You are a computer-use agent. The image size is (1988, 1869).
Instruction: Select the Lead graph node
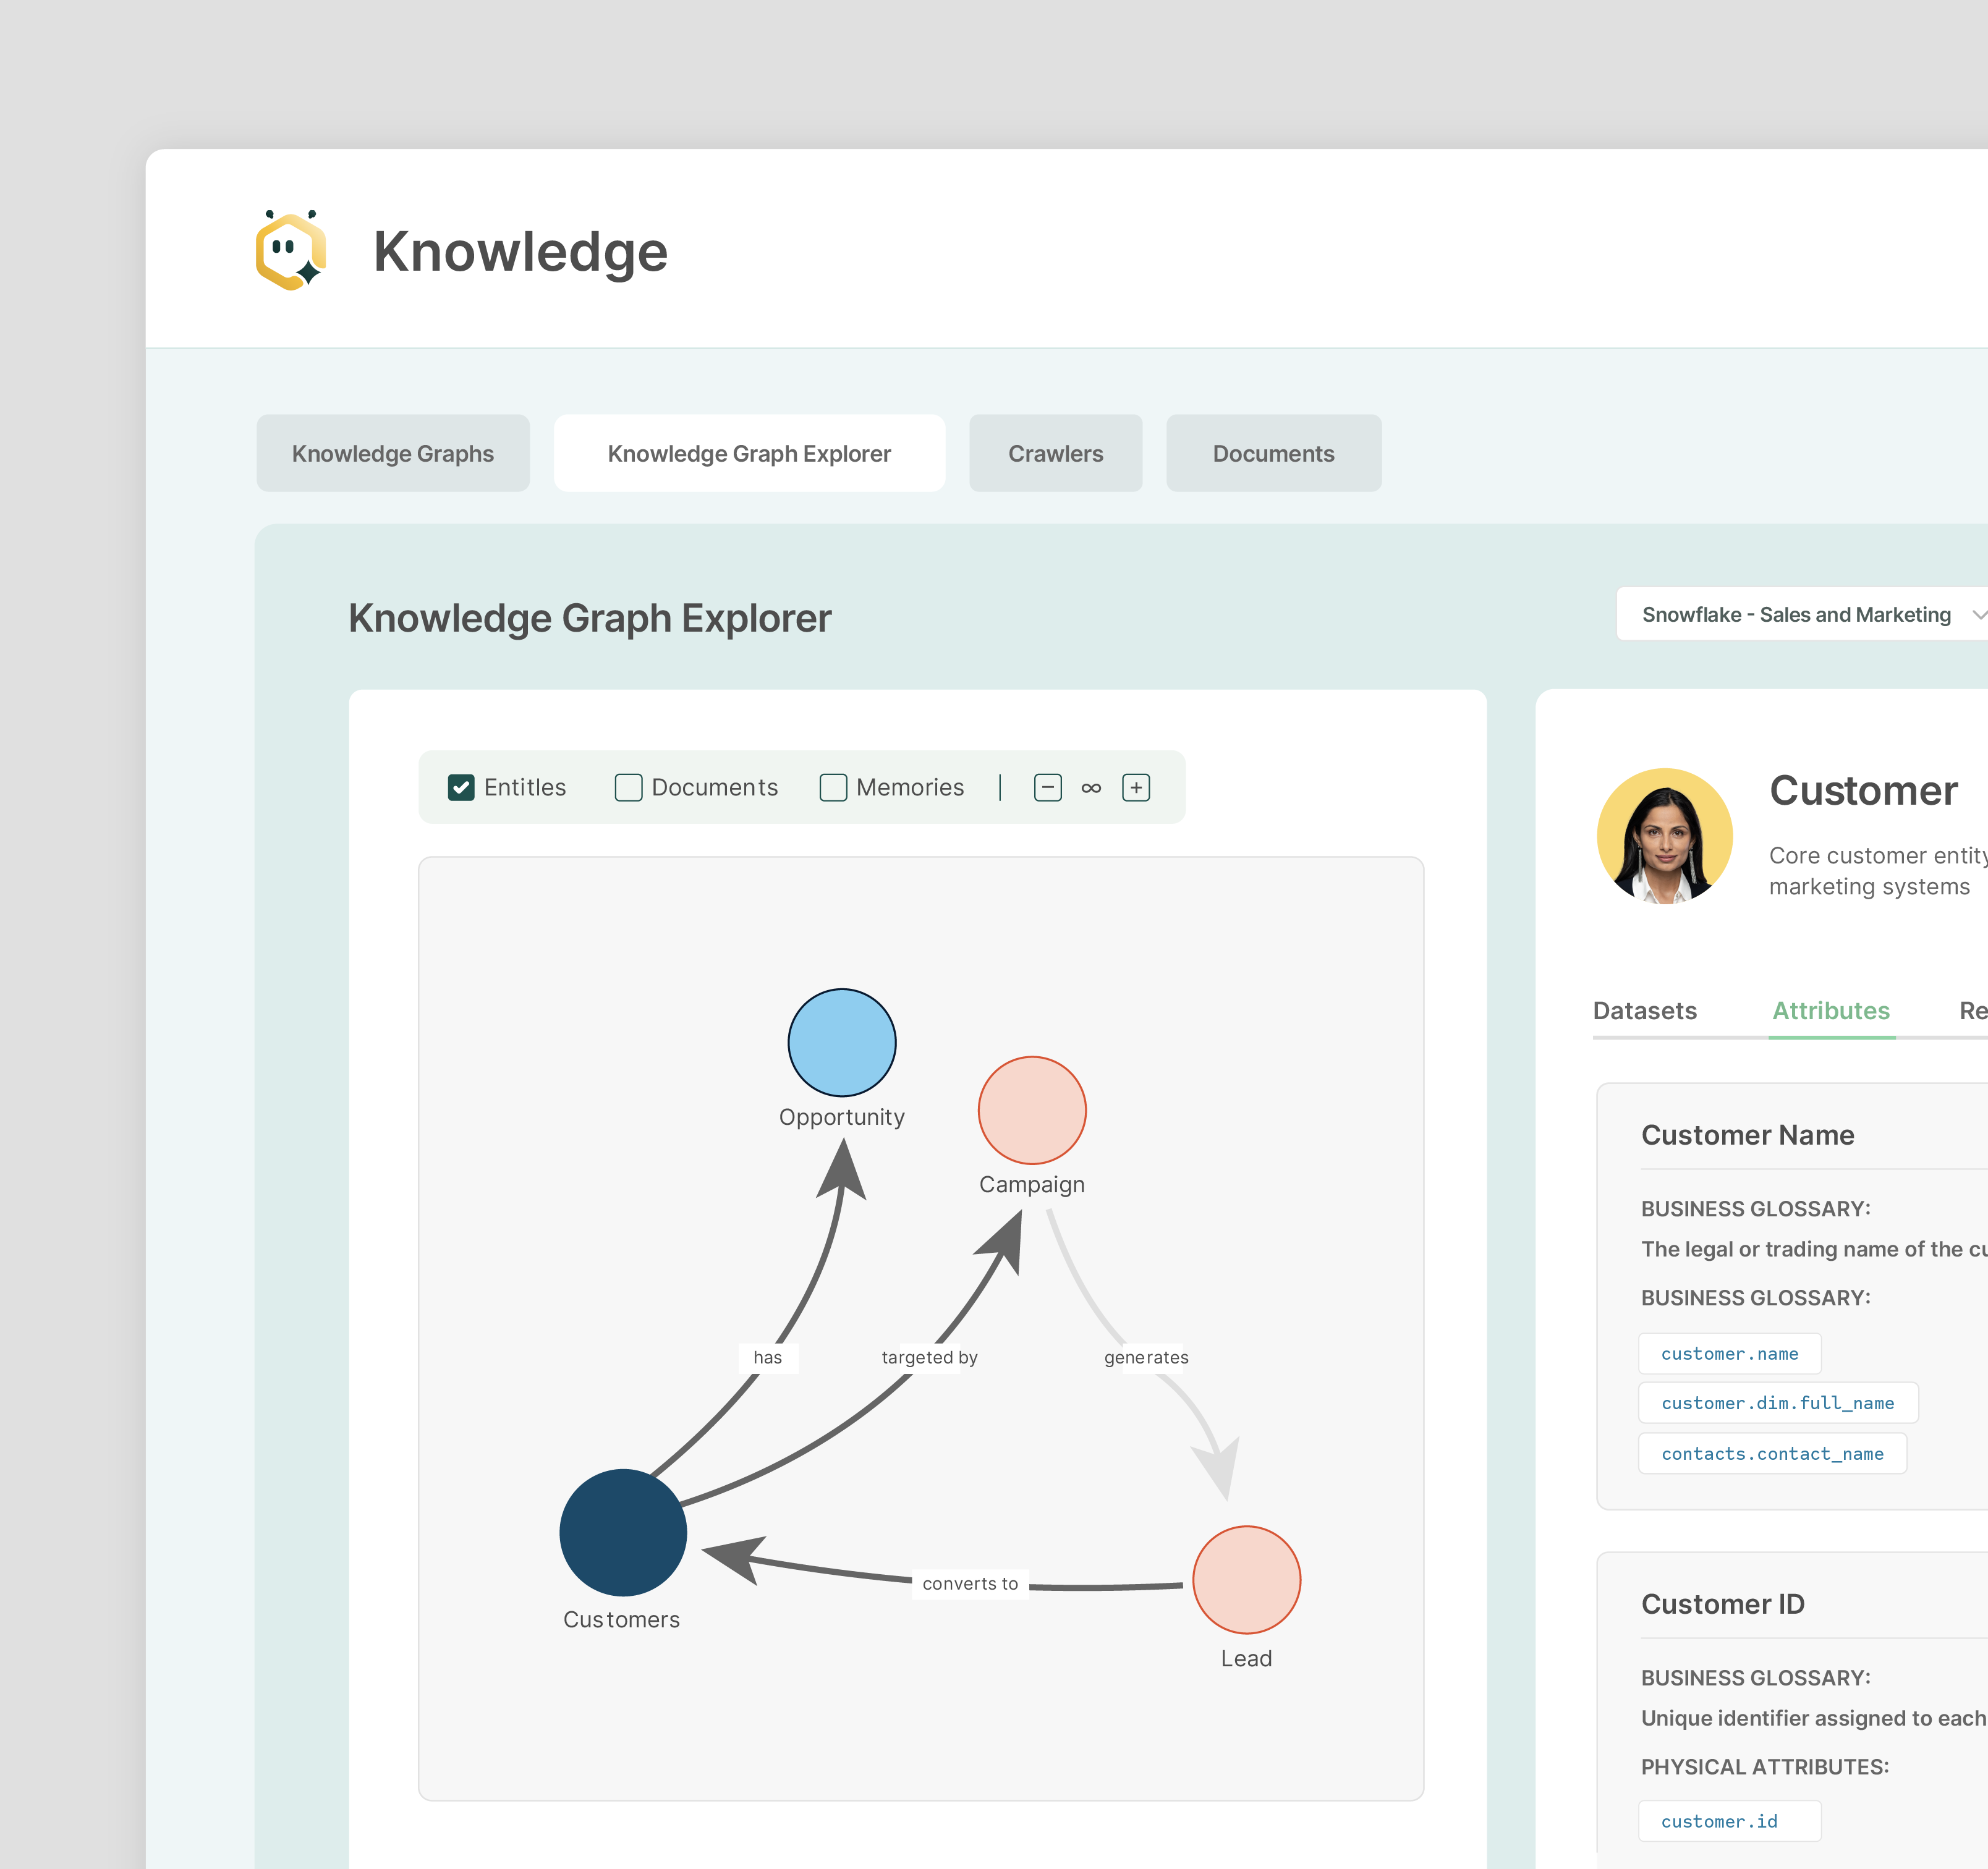pos(1247,1580)
